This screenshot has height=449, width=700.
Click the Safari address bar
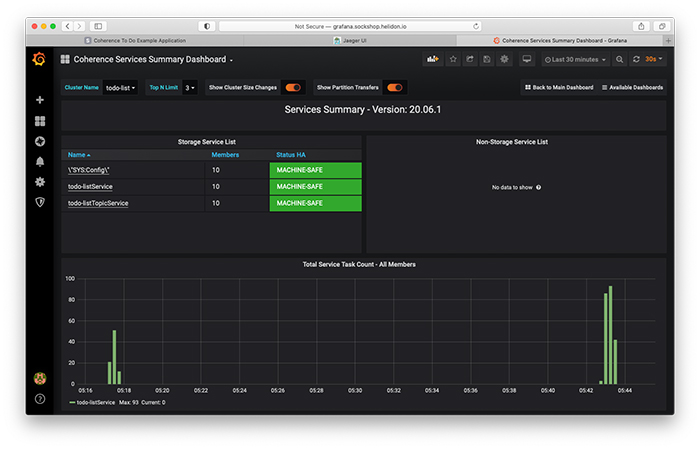pos(350,26)
